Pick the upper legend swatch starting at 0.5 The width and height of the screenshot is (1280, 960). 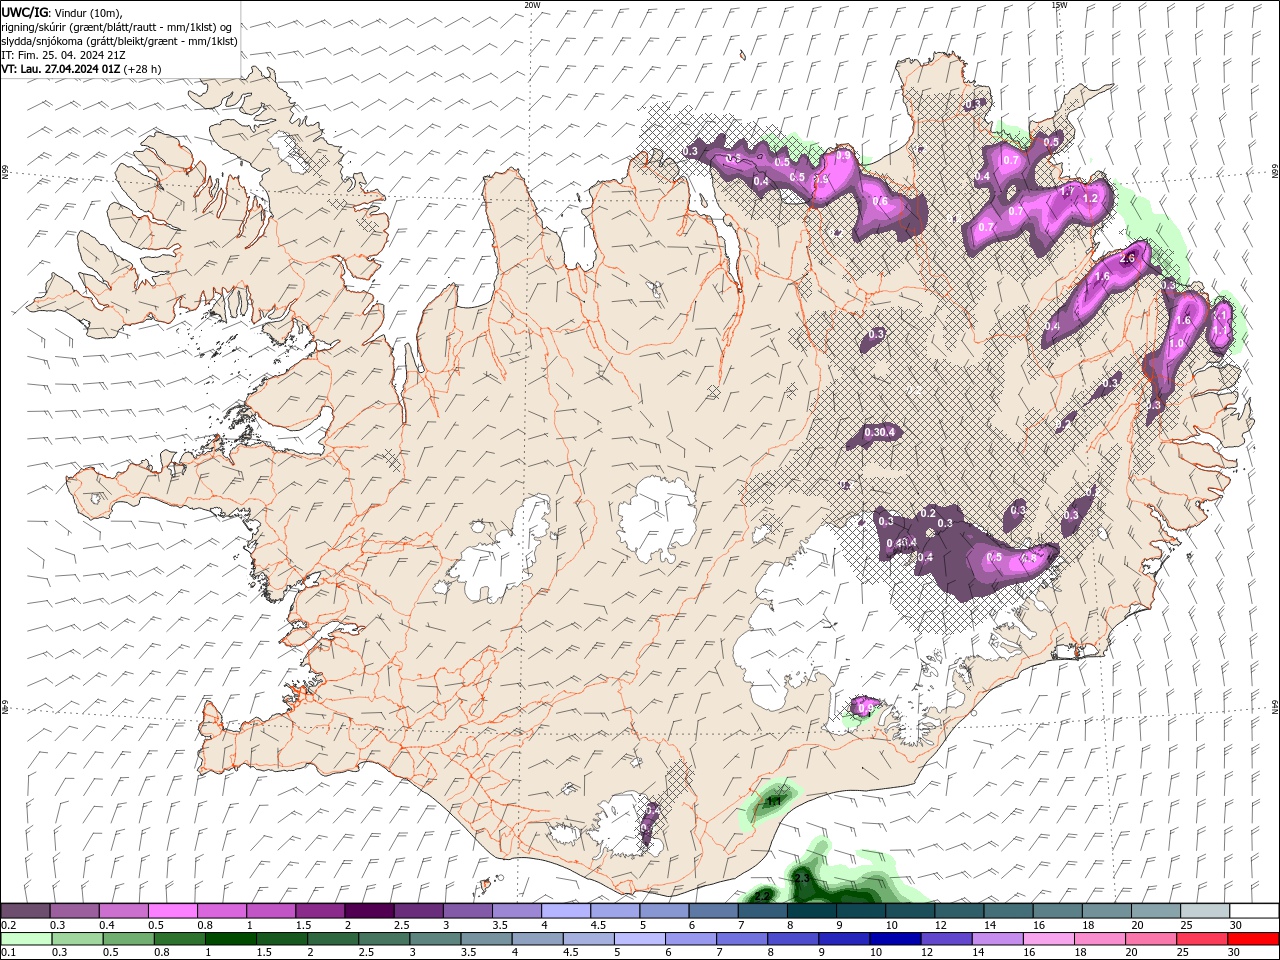[172, 910]
